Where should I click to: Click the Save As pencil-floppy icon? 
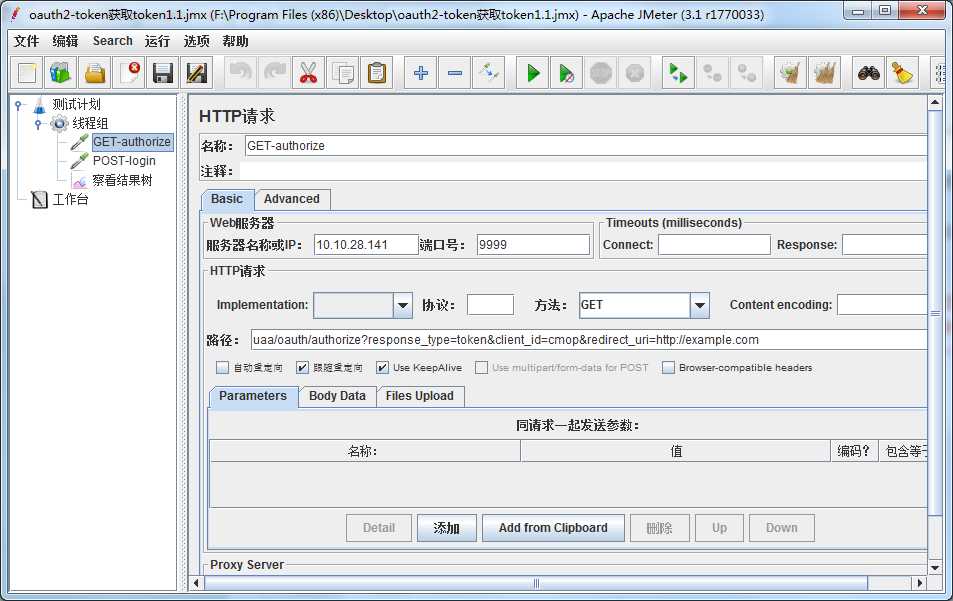(197, 73)
